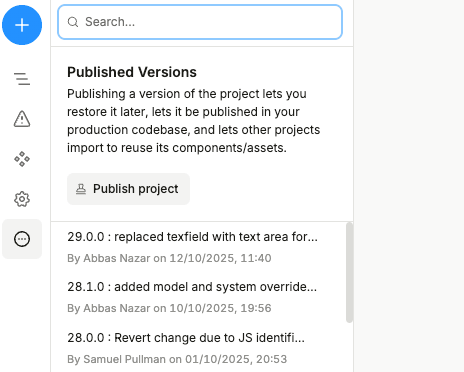Click the search magnifier icon
This screenshot has height=372, width=464.
tap(73, 22)
